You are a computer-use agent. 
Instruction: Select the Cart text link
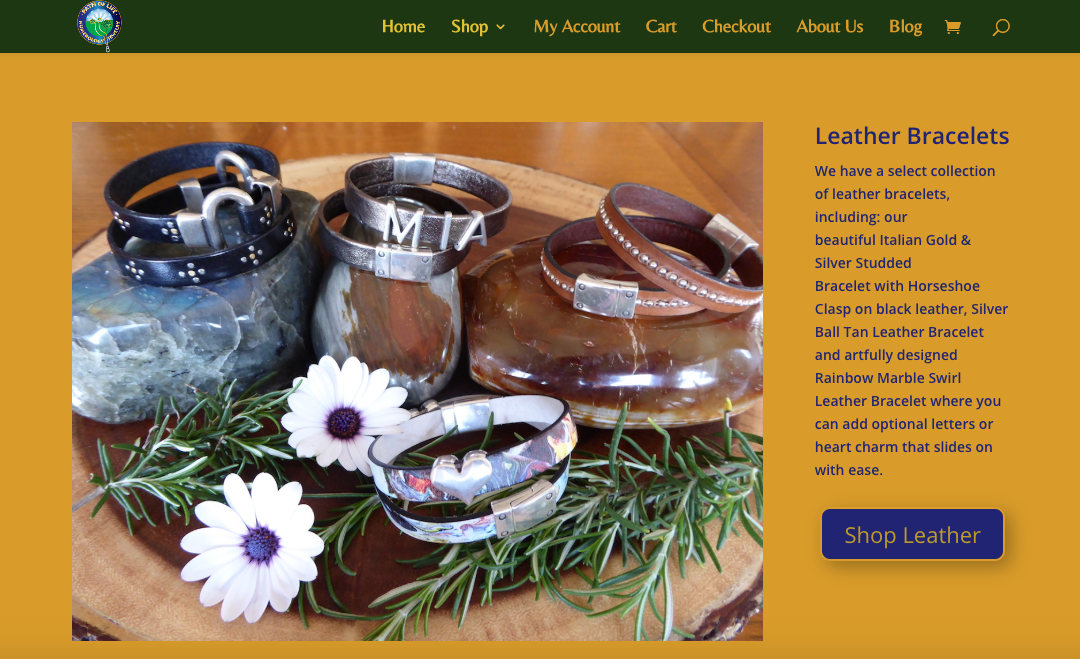point(661,27)
